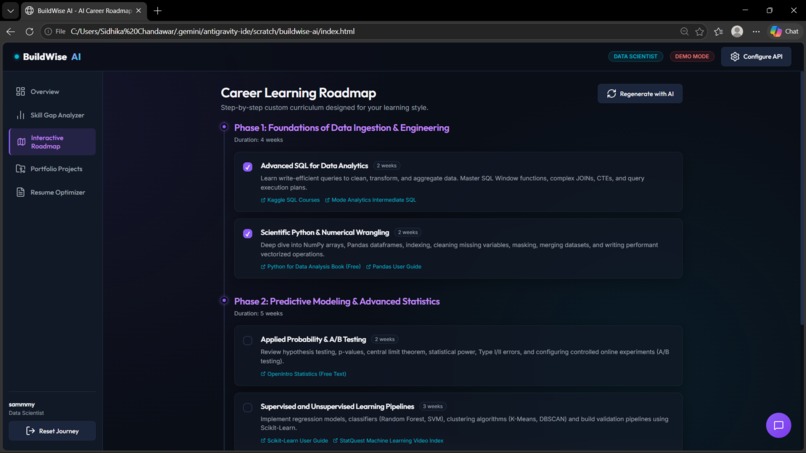806x453 pixels.
Task: Open new browser tab
Action: click(x=157, y=10)
